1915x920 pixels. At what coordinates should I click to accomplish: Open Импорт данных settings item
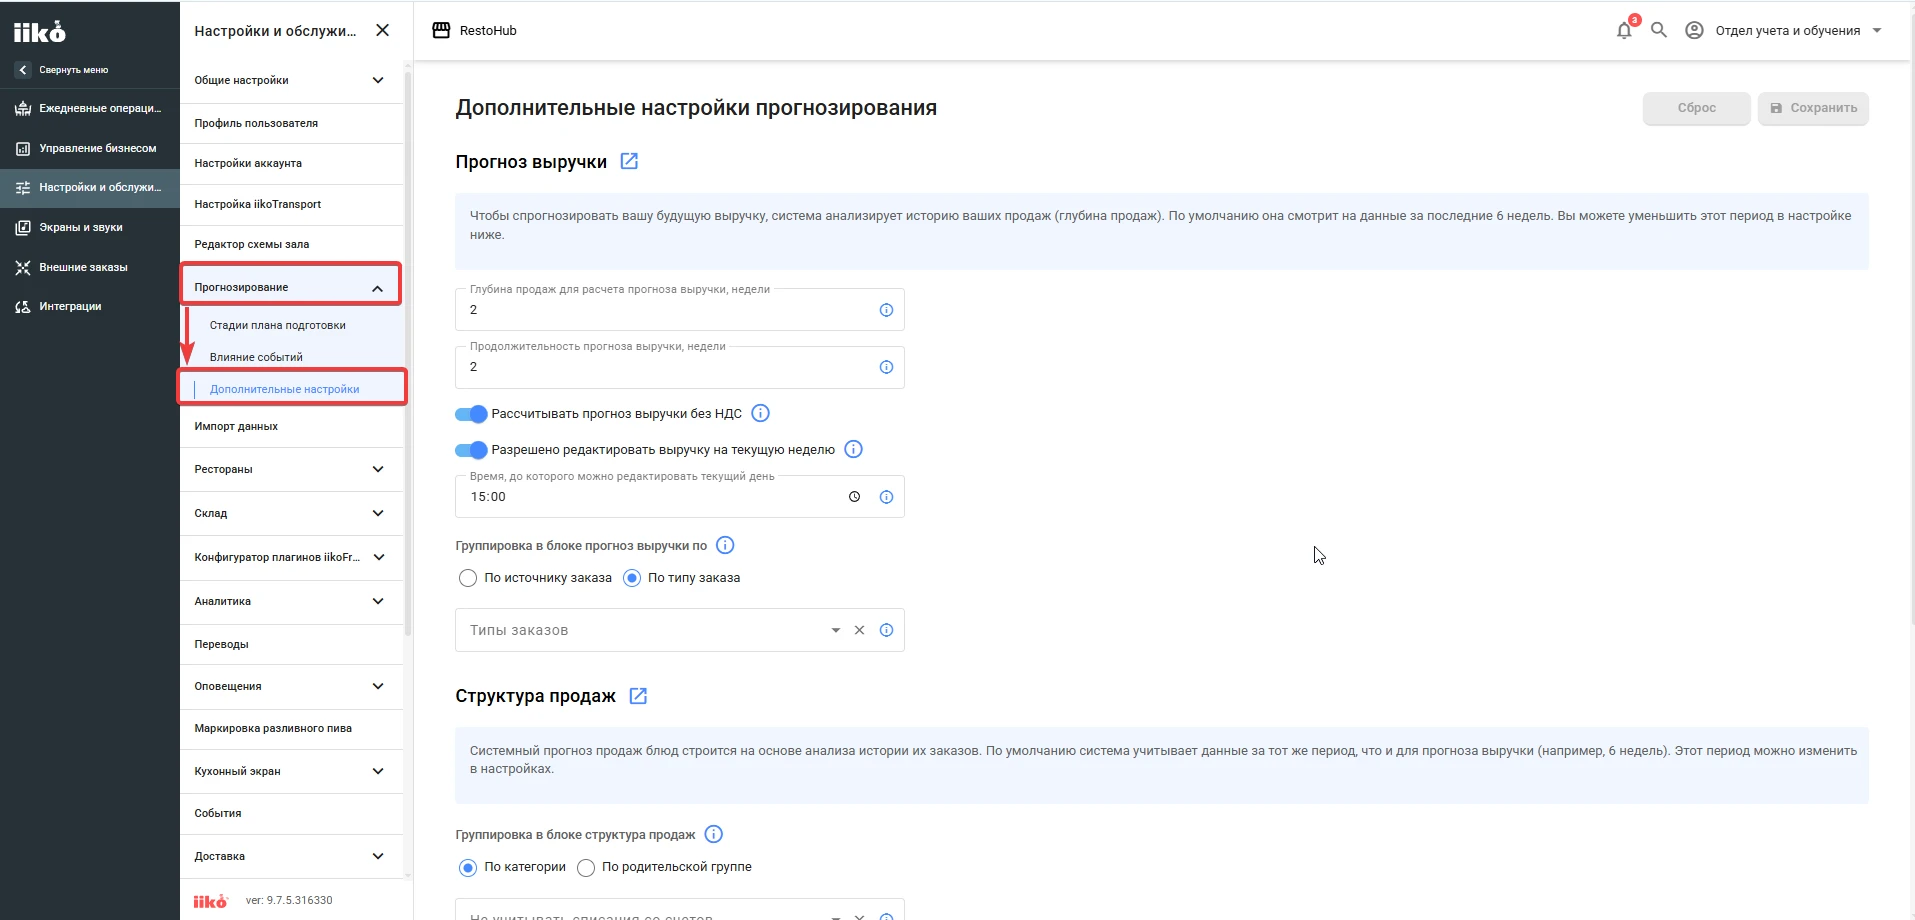pos(291,426)
